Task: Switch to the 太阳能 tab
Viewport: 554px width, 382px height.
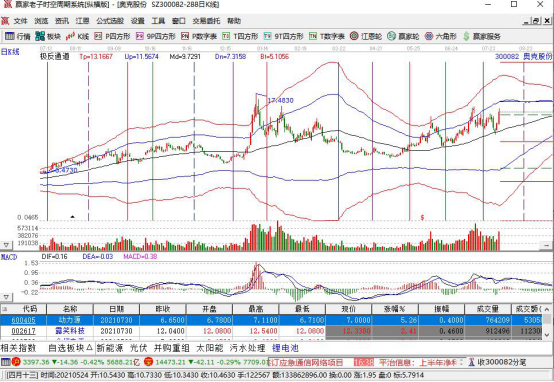Action: pyautogui.click(x=210, y=348)
